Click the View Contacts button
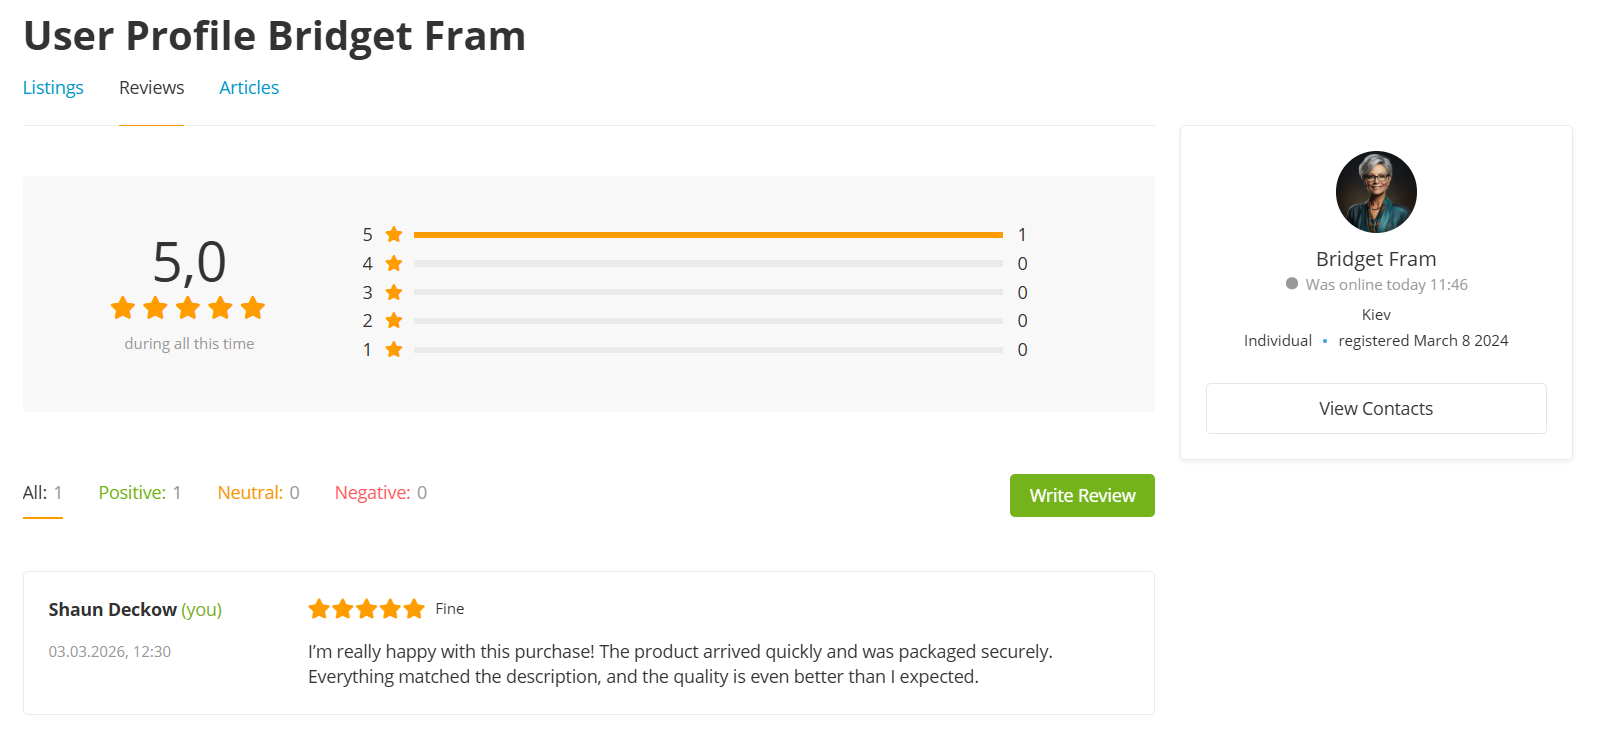The image size is (1597, 740). 1375,408
